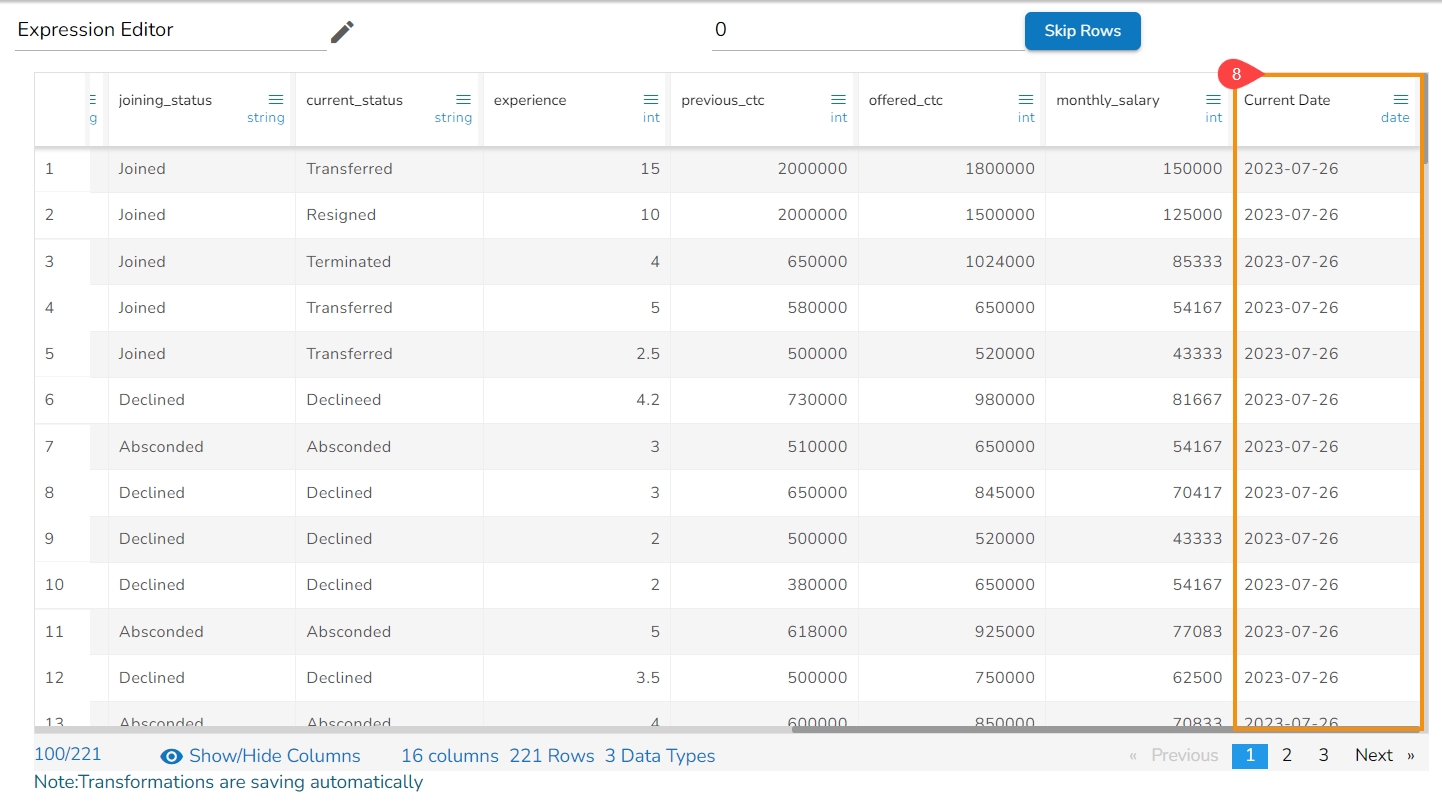This screenshot has width=1442, height=805.
Task: Go to page 3 of the table
Action: (x=1323, y=755)
